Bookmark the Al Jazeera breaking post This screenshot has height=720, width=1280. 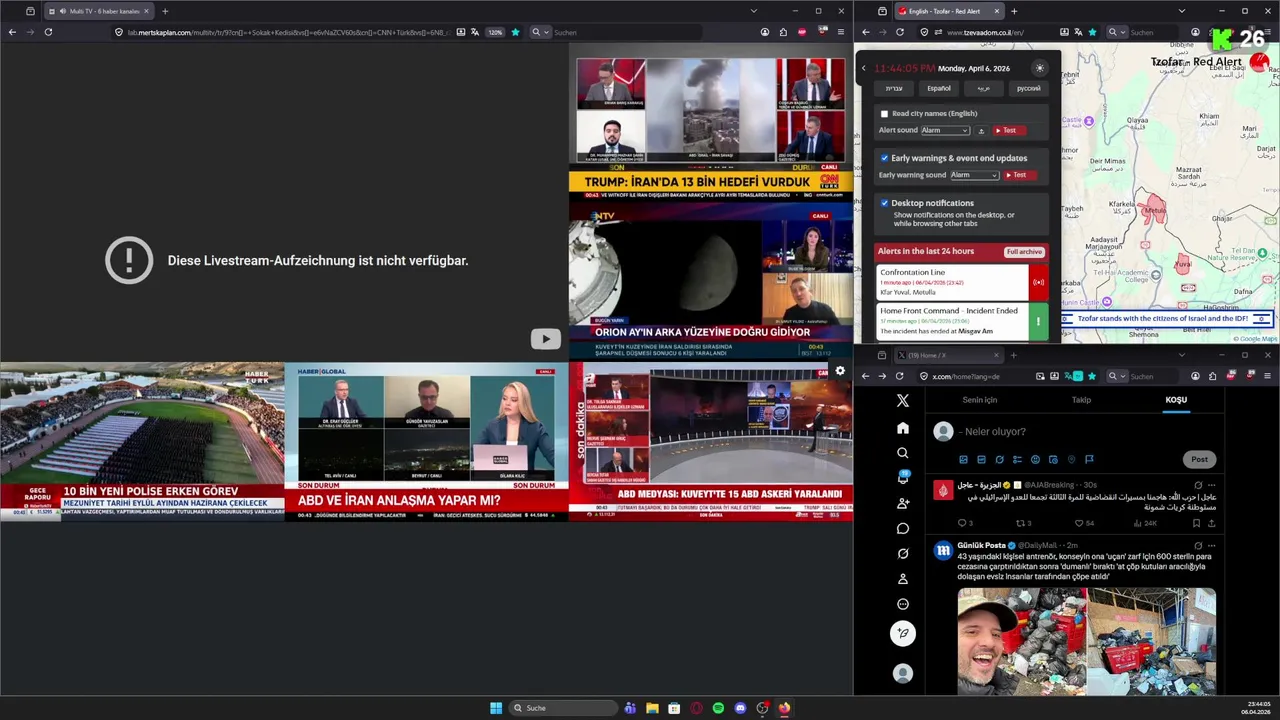(x=1195, y=523)
